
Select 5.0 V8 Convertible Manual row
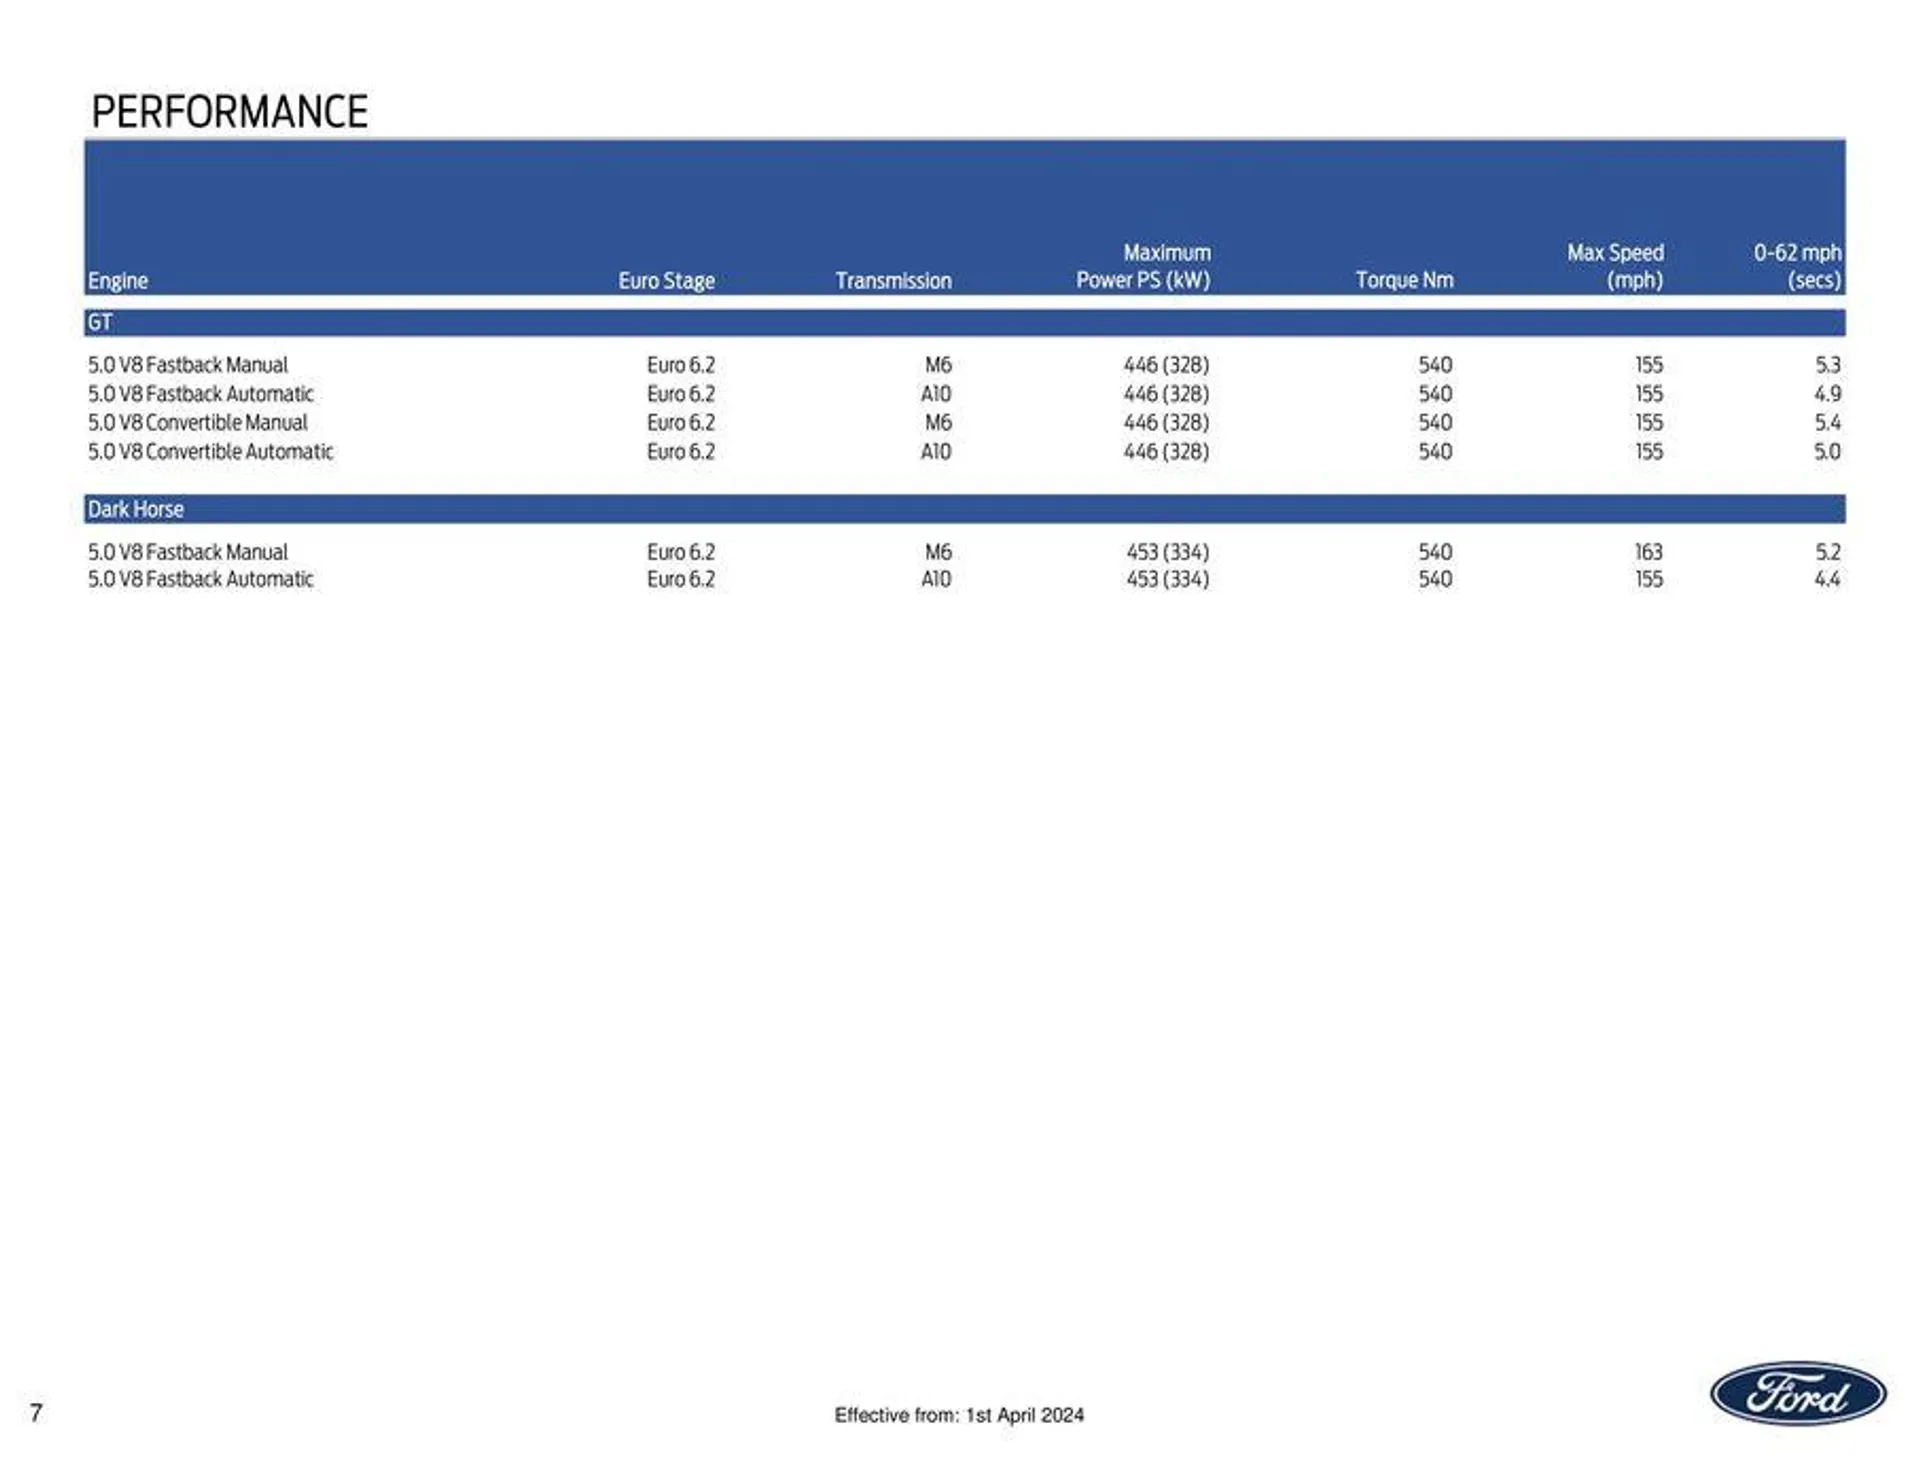click(x=965, y=423)
